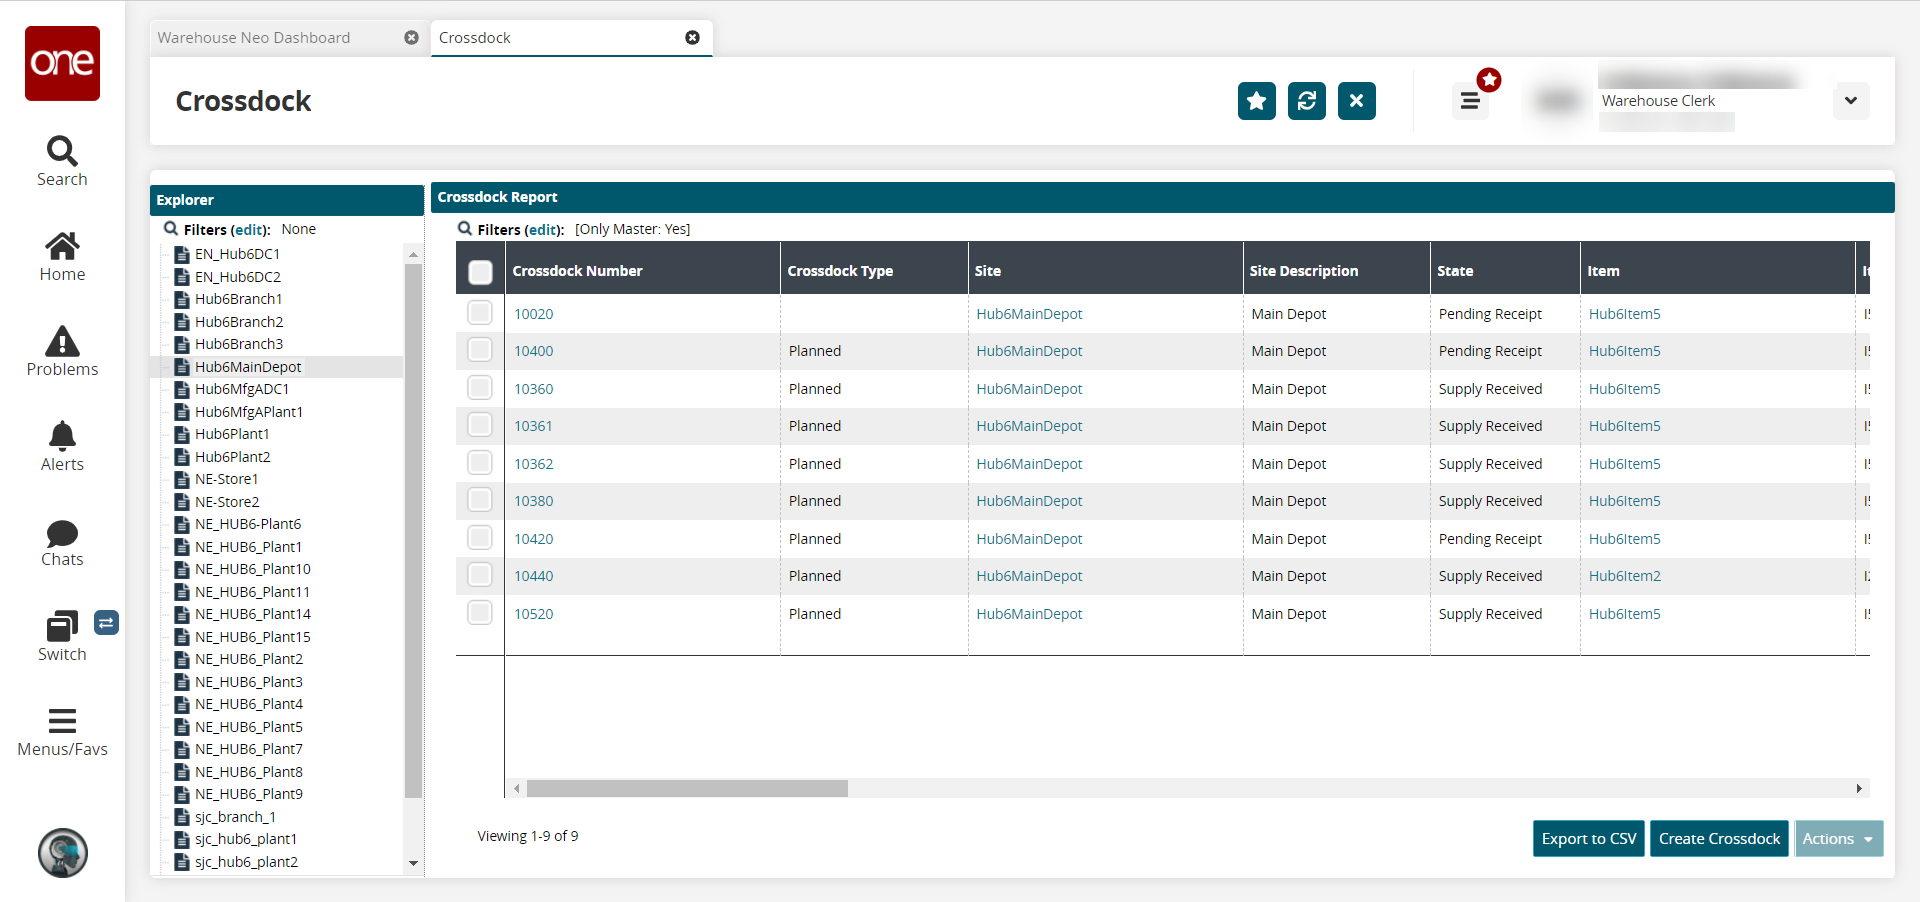
Task: Open the user profile dropdown chevron
Action: tap(1850, 101)
